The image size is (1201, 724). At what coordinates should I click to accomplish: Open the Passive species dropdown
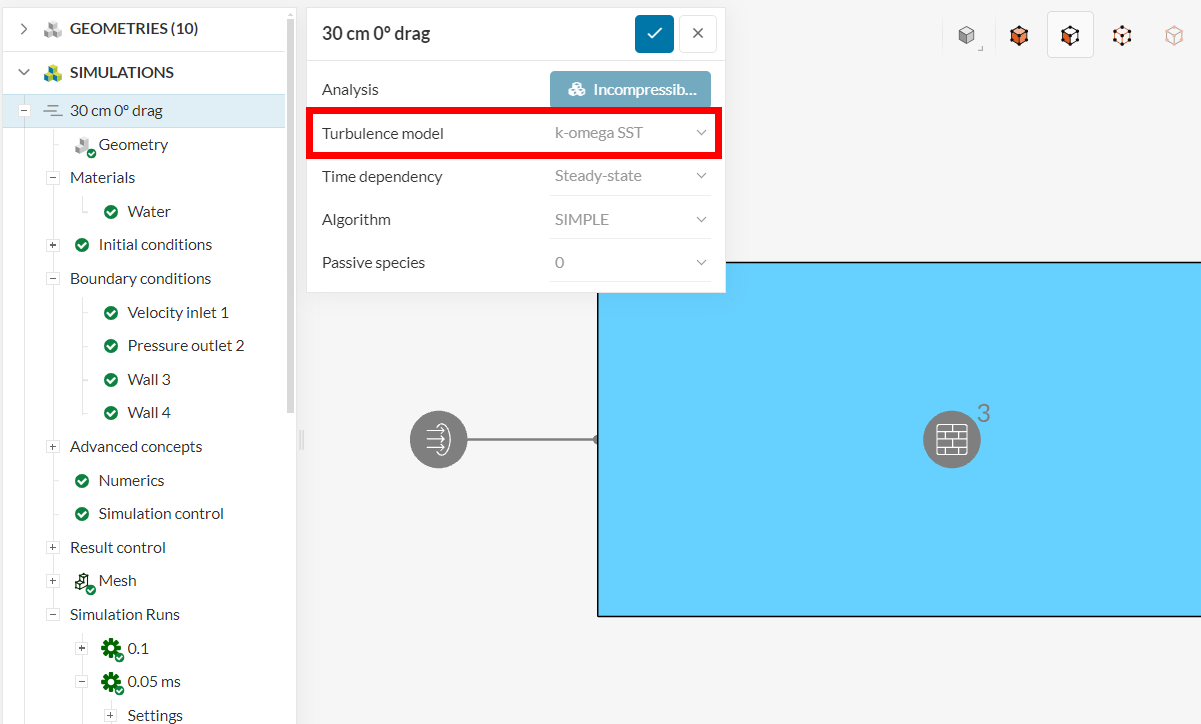point(631,262)
